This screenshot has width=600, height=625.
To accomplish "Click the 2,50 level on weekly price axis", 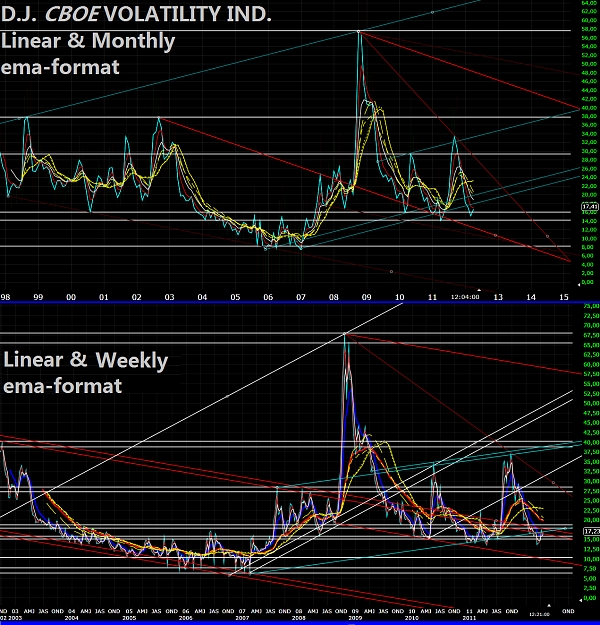I will (x=592, y=588).
